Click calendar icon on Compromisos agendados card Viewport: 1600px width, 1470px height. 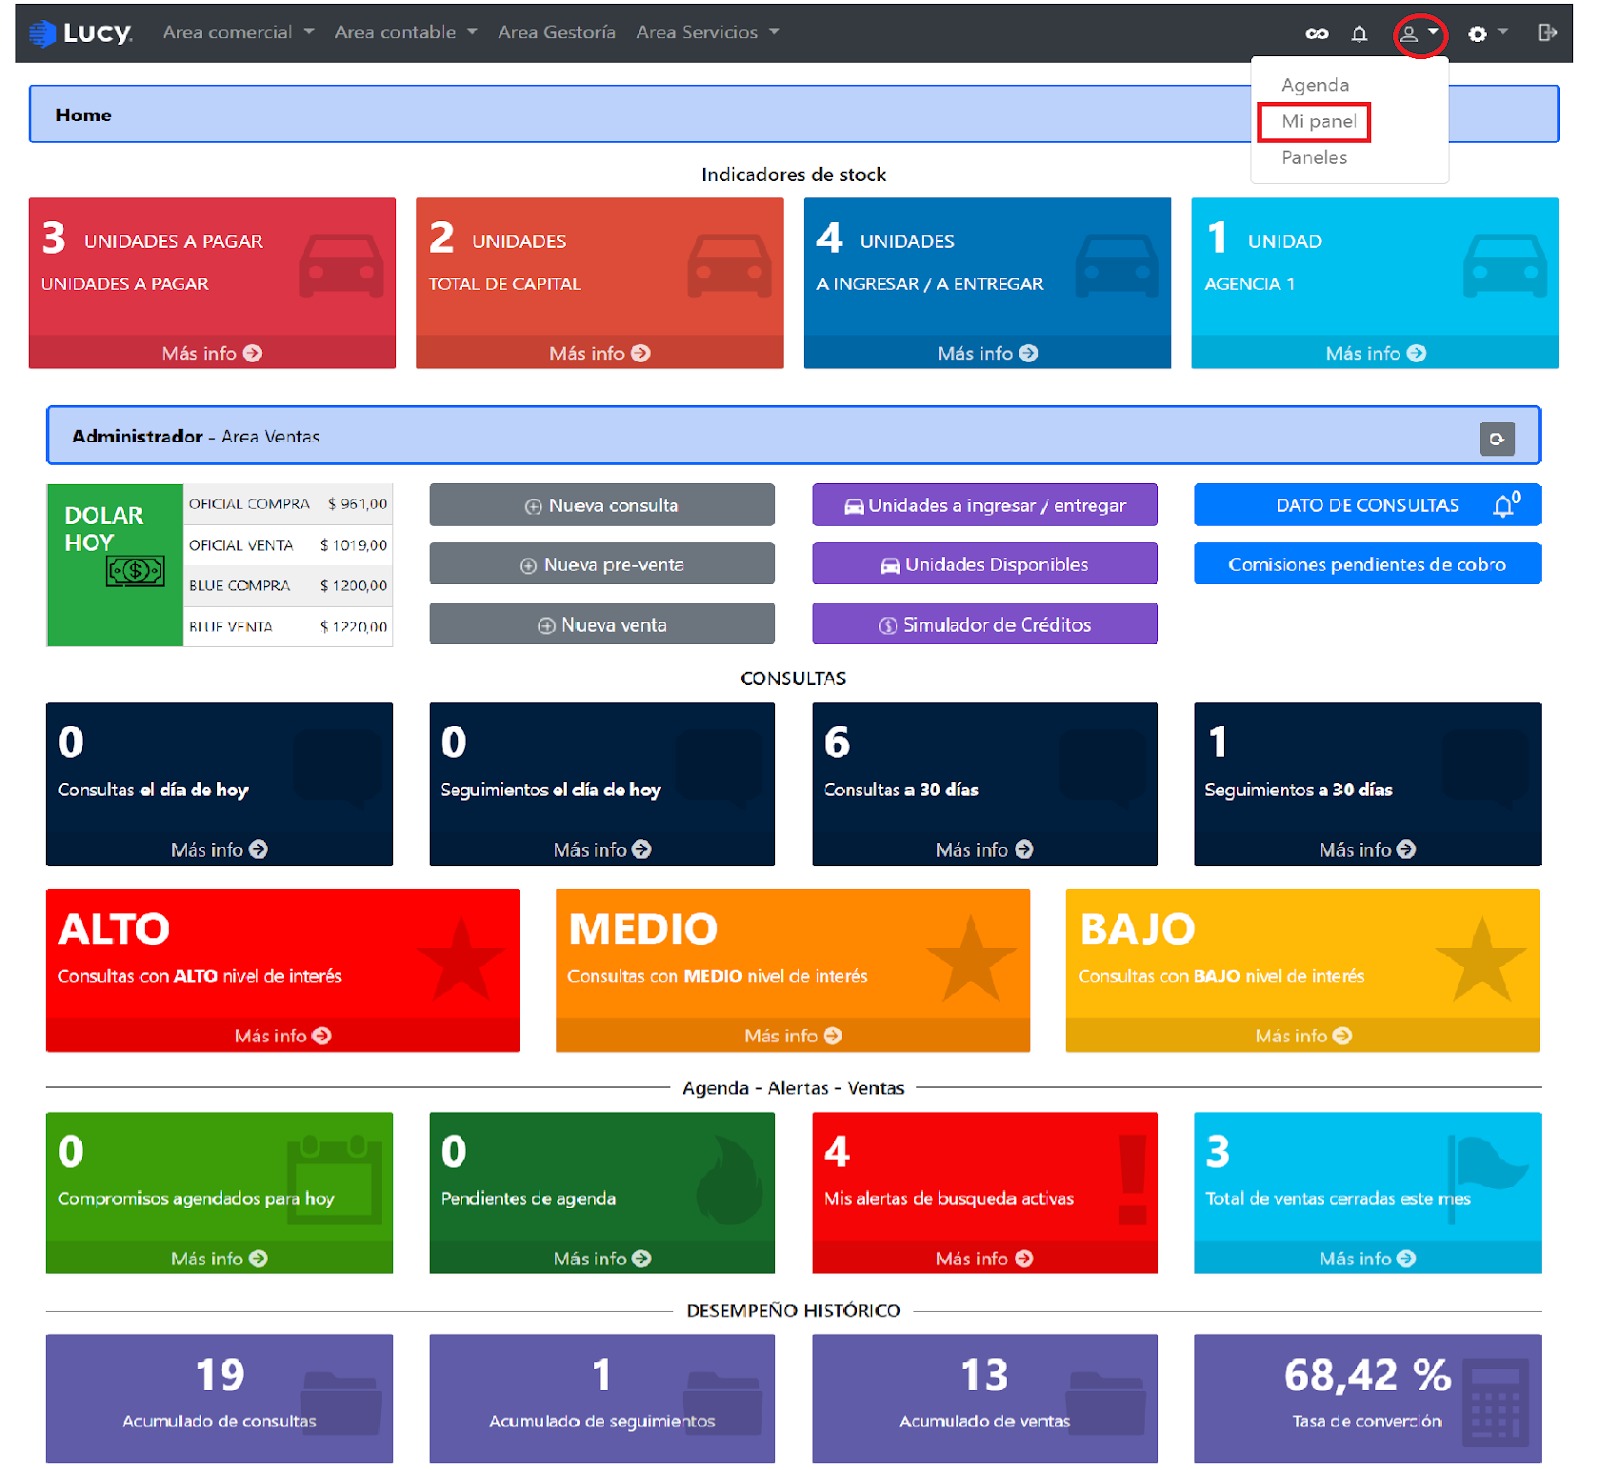click(335, 1180)
